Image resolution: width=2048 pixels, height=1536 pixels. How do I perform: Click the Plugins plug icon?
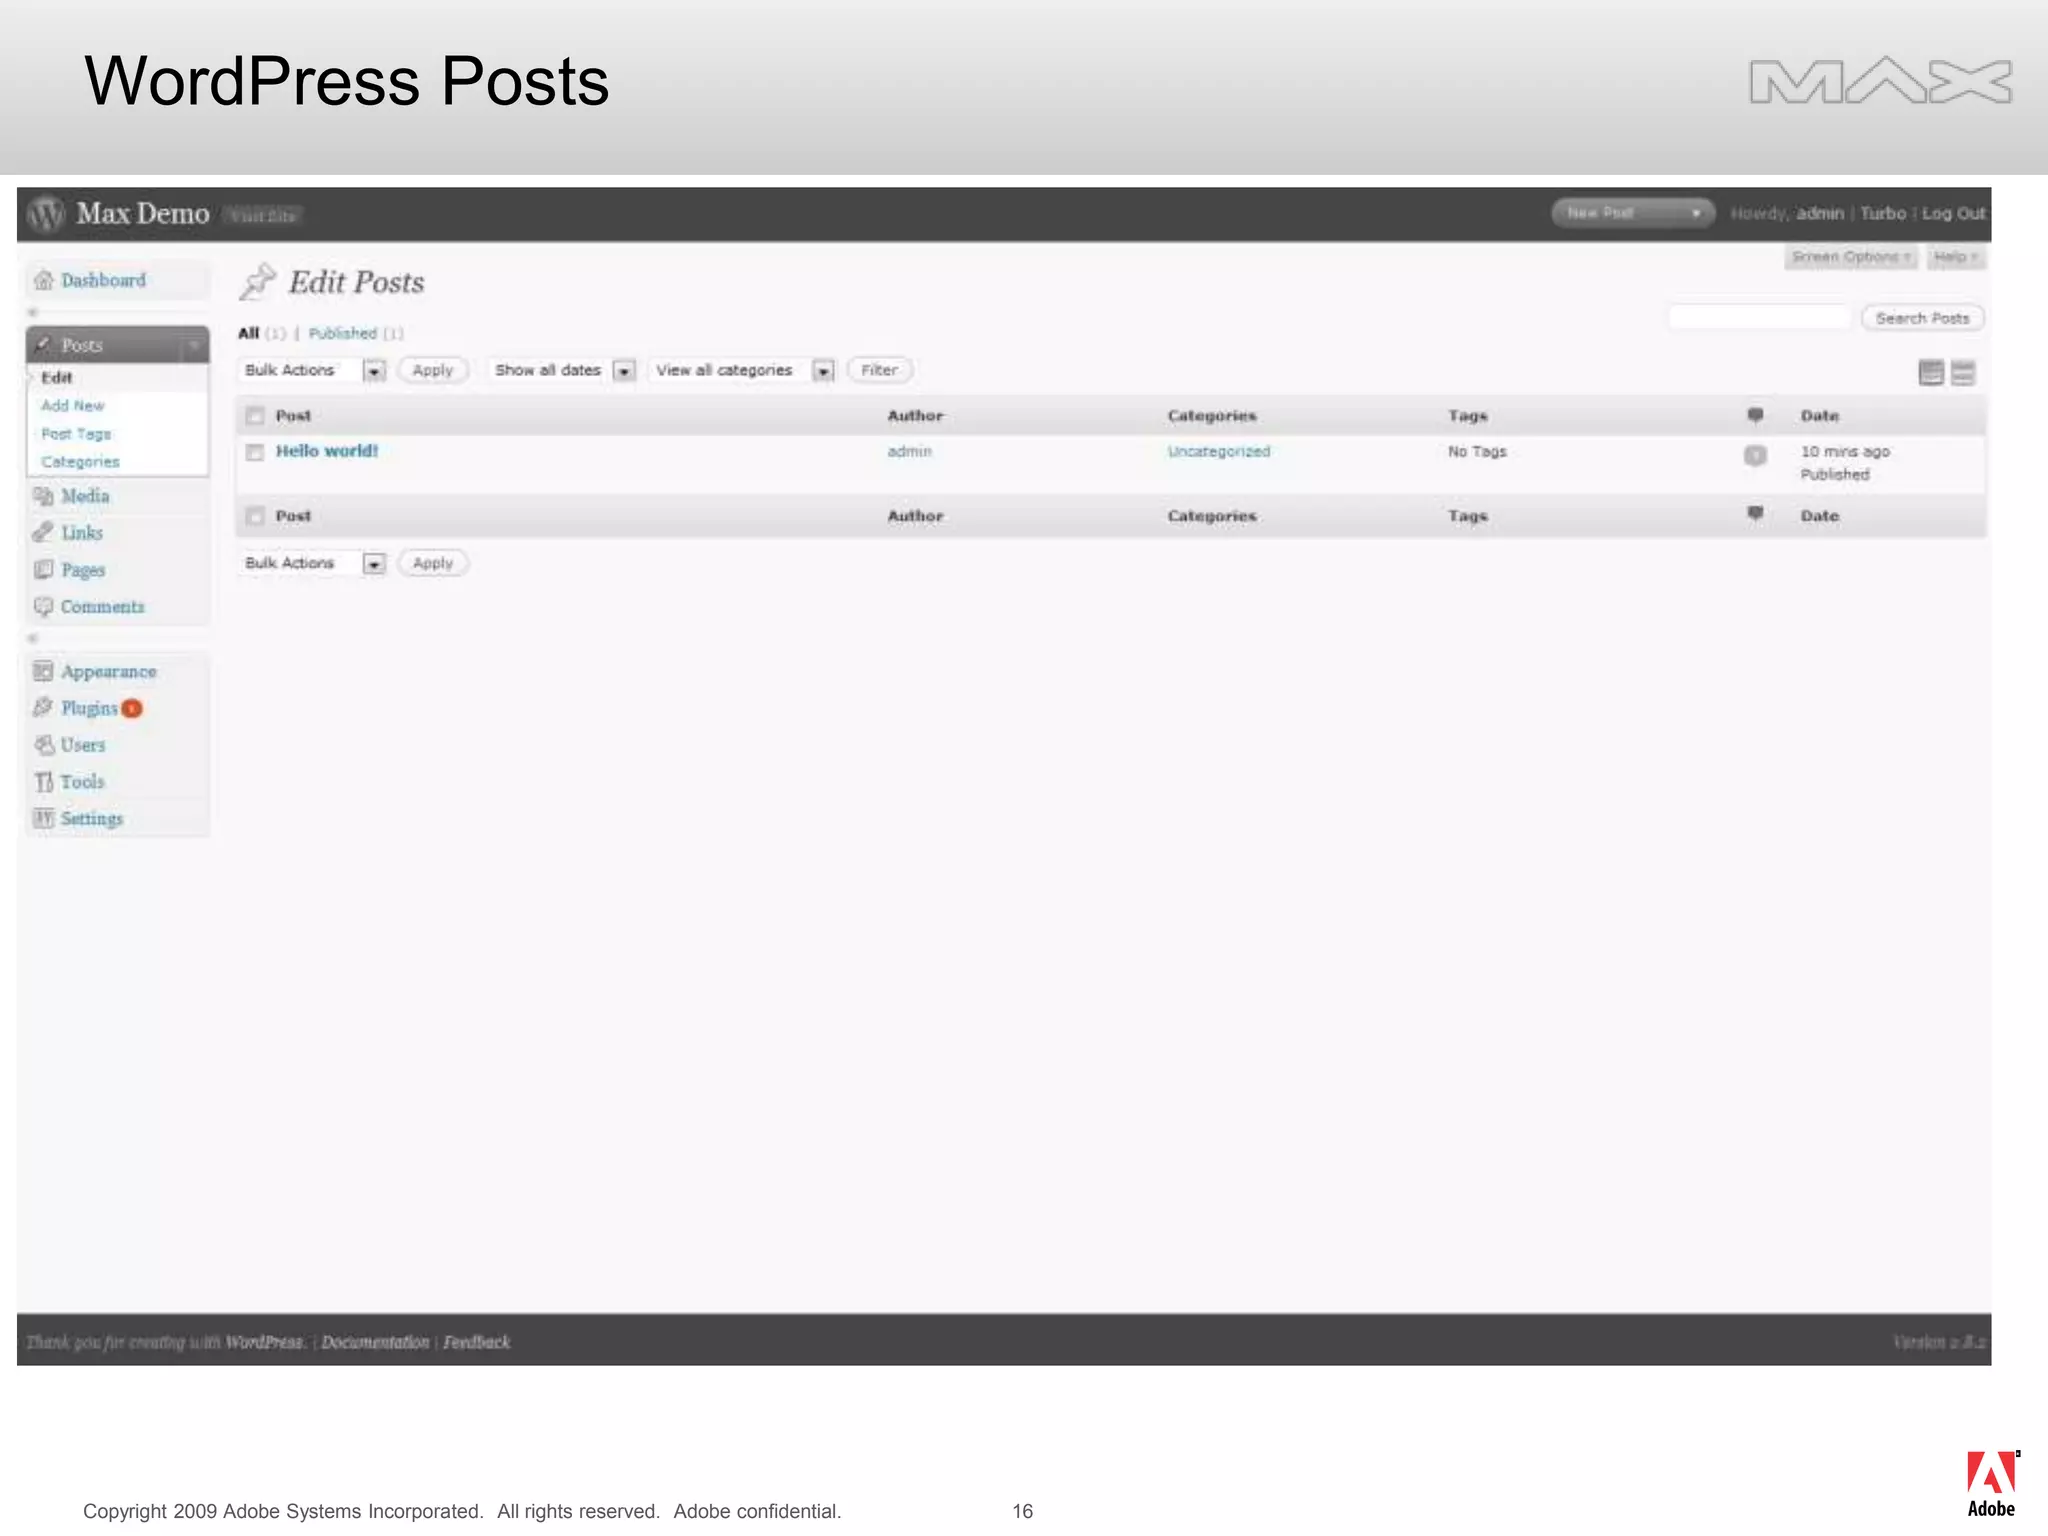pos(43,707)
